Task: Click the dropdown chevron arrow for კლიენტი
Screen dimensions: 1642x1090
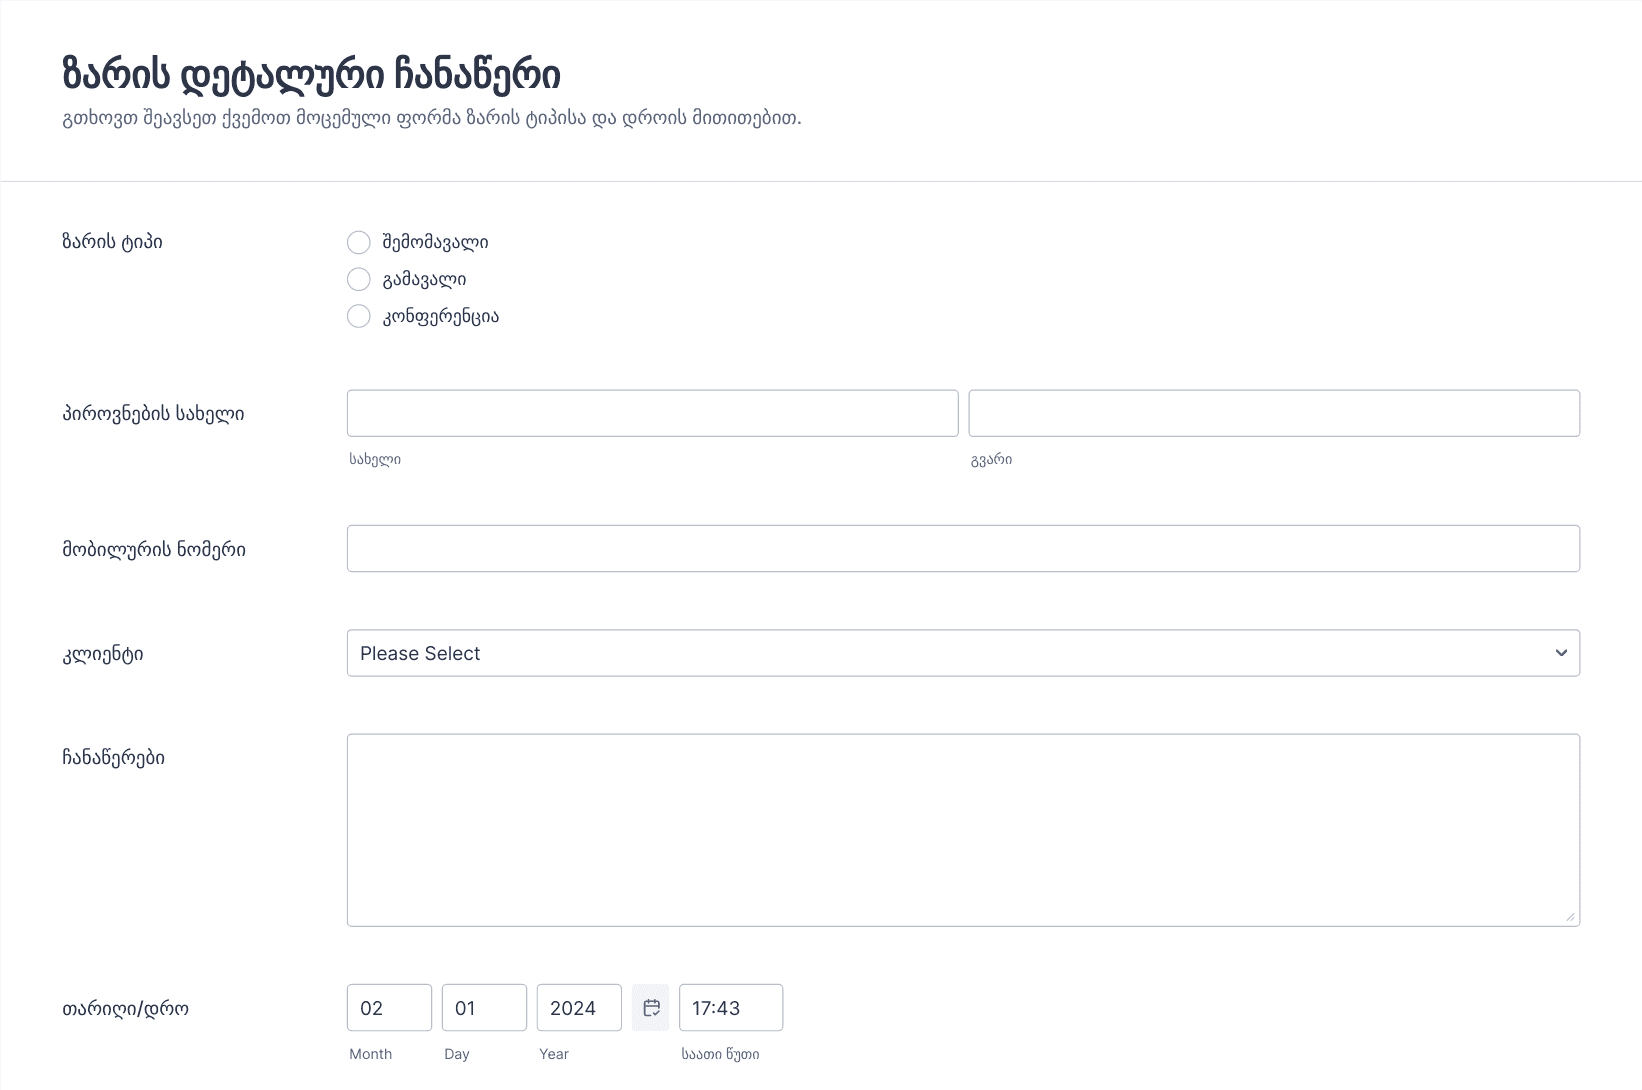Action: pos(1561,653)
